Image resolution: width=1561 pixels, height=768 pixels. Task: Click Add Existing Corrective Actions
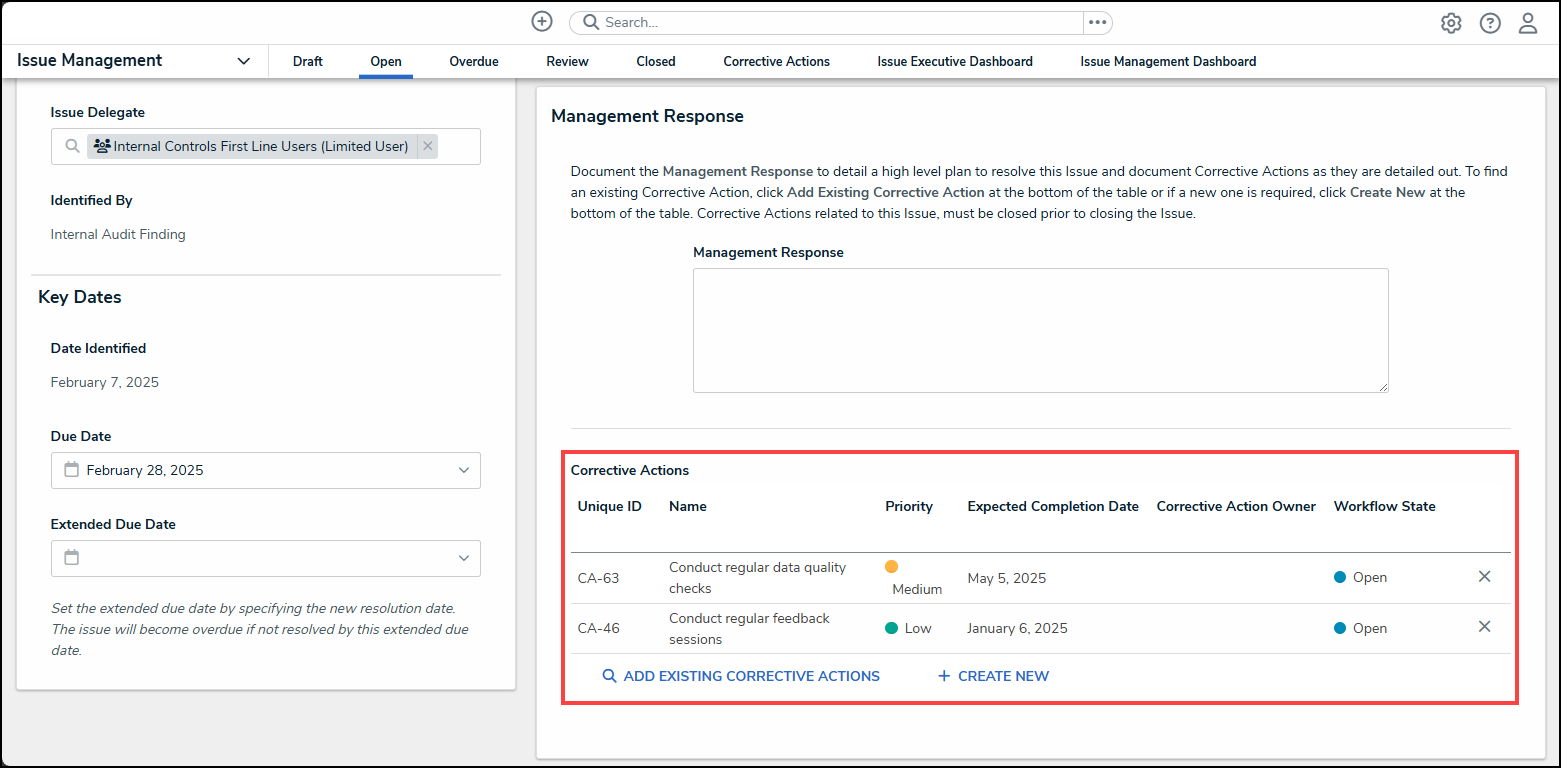click(x=740, y=676)
